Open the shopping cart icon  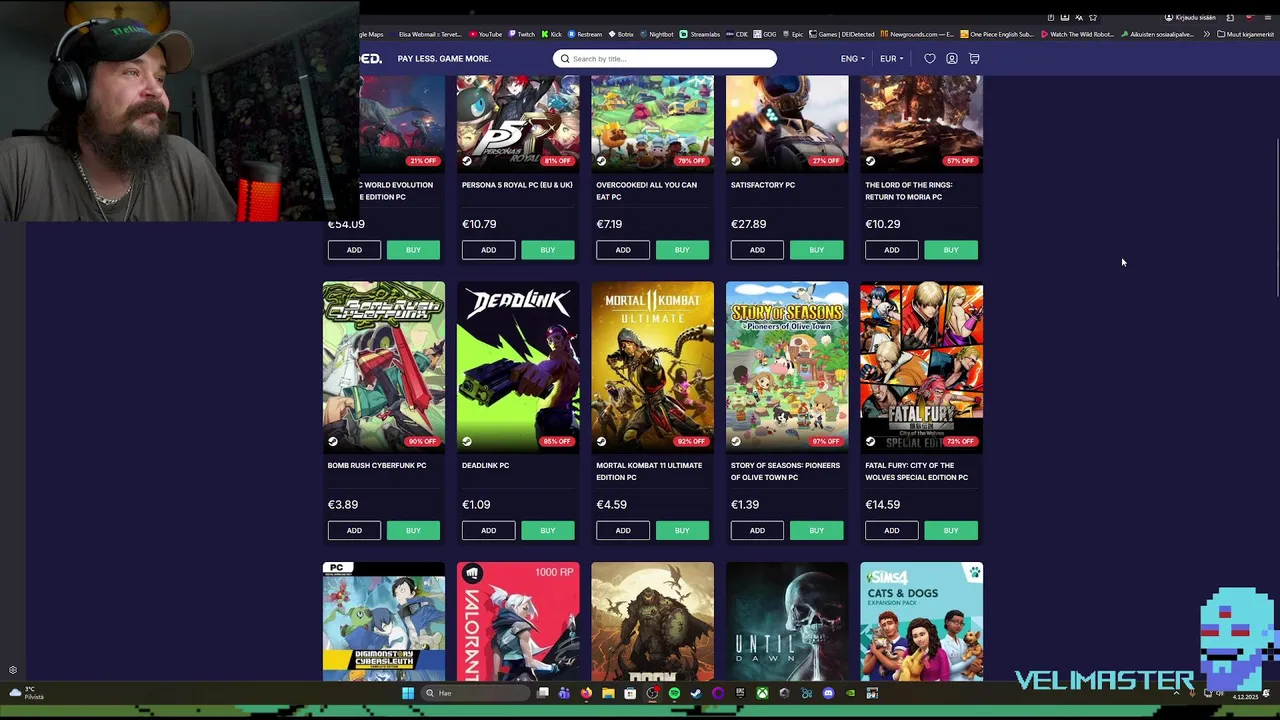point(974,58)
